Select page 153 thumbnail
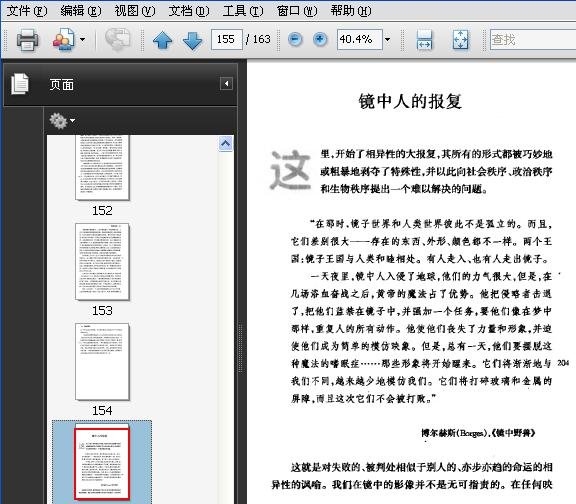Screen dimensions: 576x504 [x=102, y=262]
